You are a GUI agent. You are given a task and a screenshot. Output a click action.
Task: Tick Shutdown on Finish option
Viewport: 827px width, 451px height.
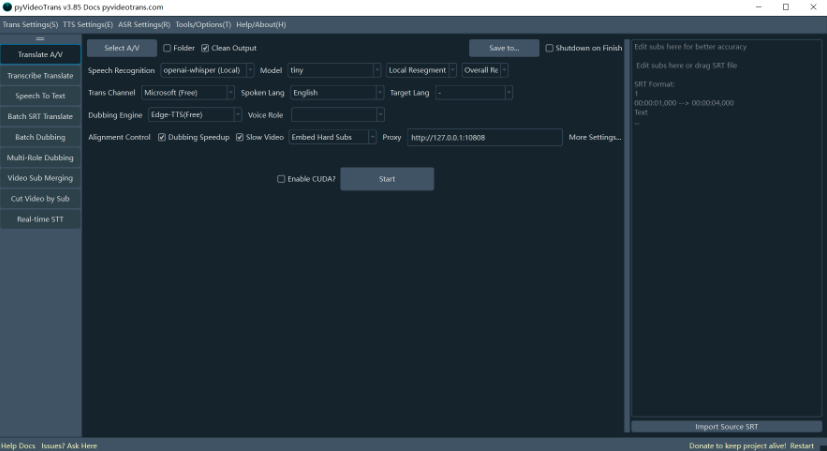tap(549, 48)
